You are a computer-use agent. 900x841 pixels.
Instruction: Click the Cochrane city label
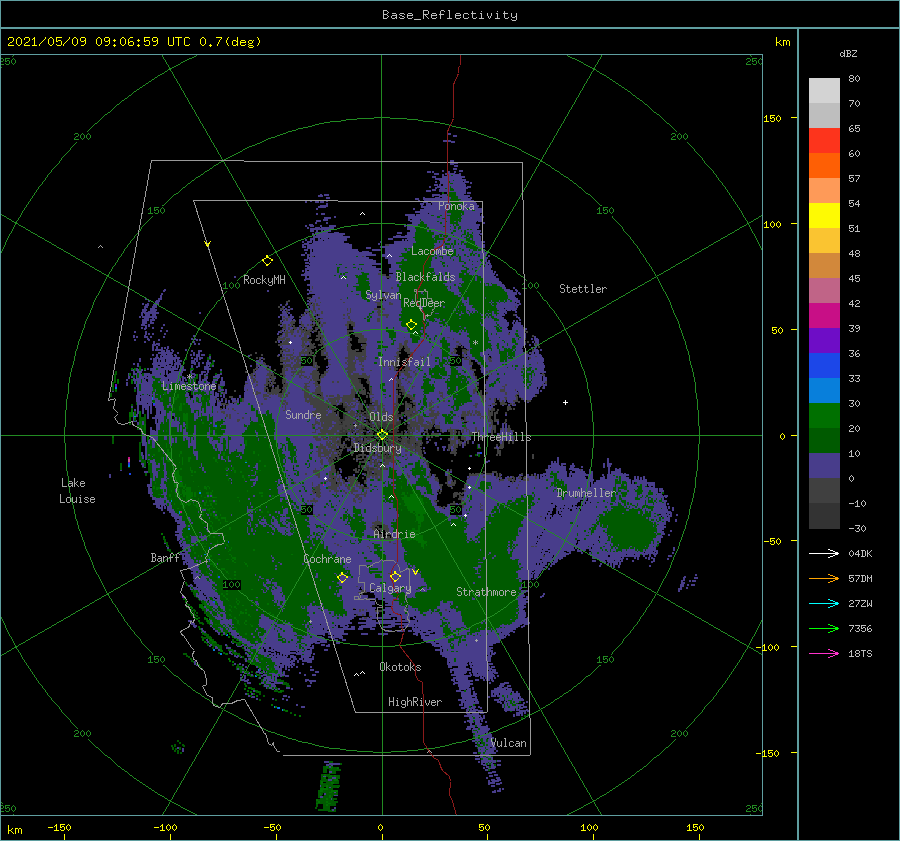[327, 559]
